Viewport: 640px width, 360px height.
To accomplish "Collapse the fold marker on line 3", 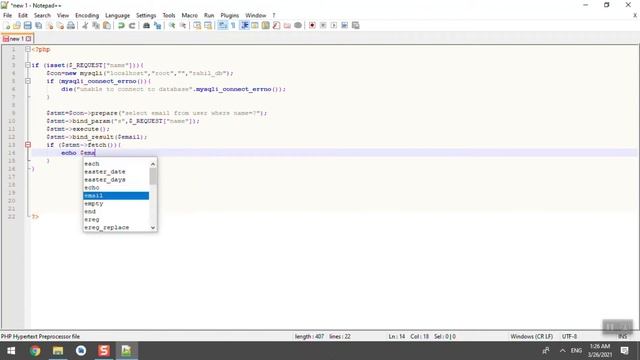I will [x=28, y=65].
